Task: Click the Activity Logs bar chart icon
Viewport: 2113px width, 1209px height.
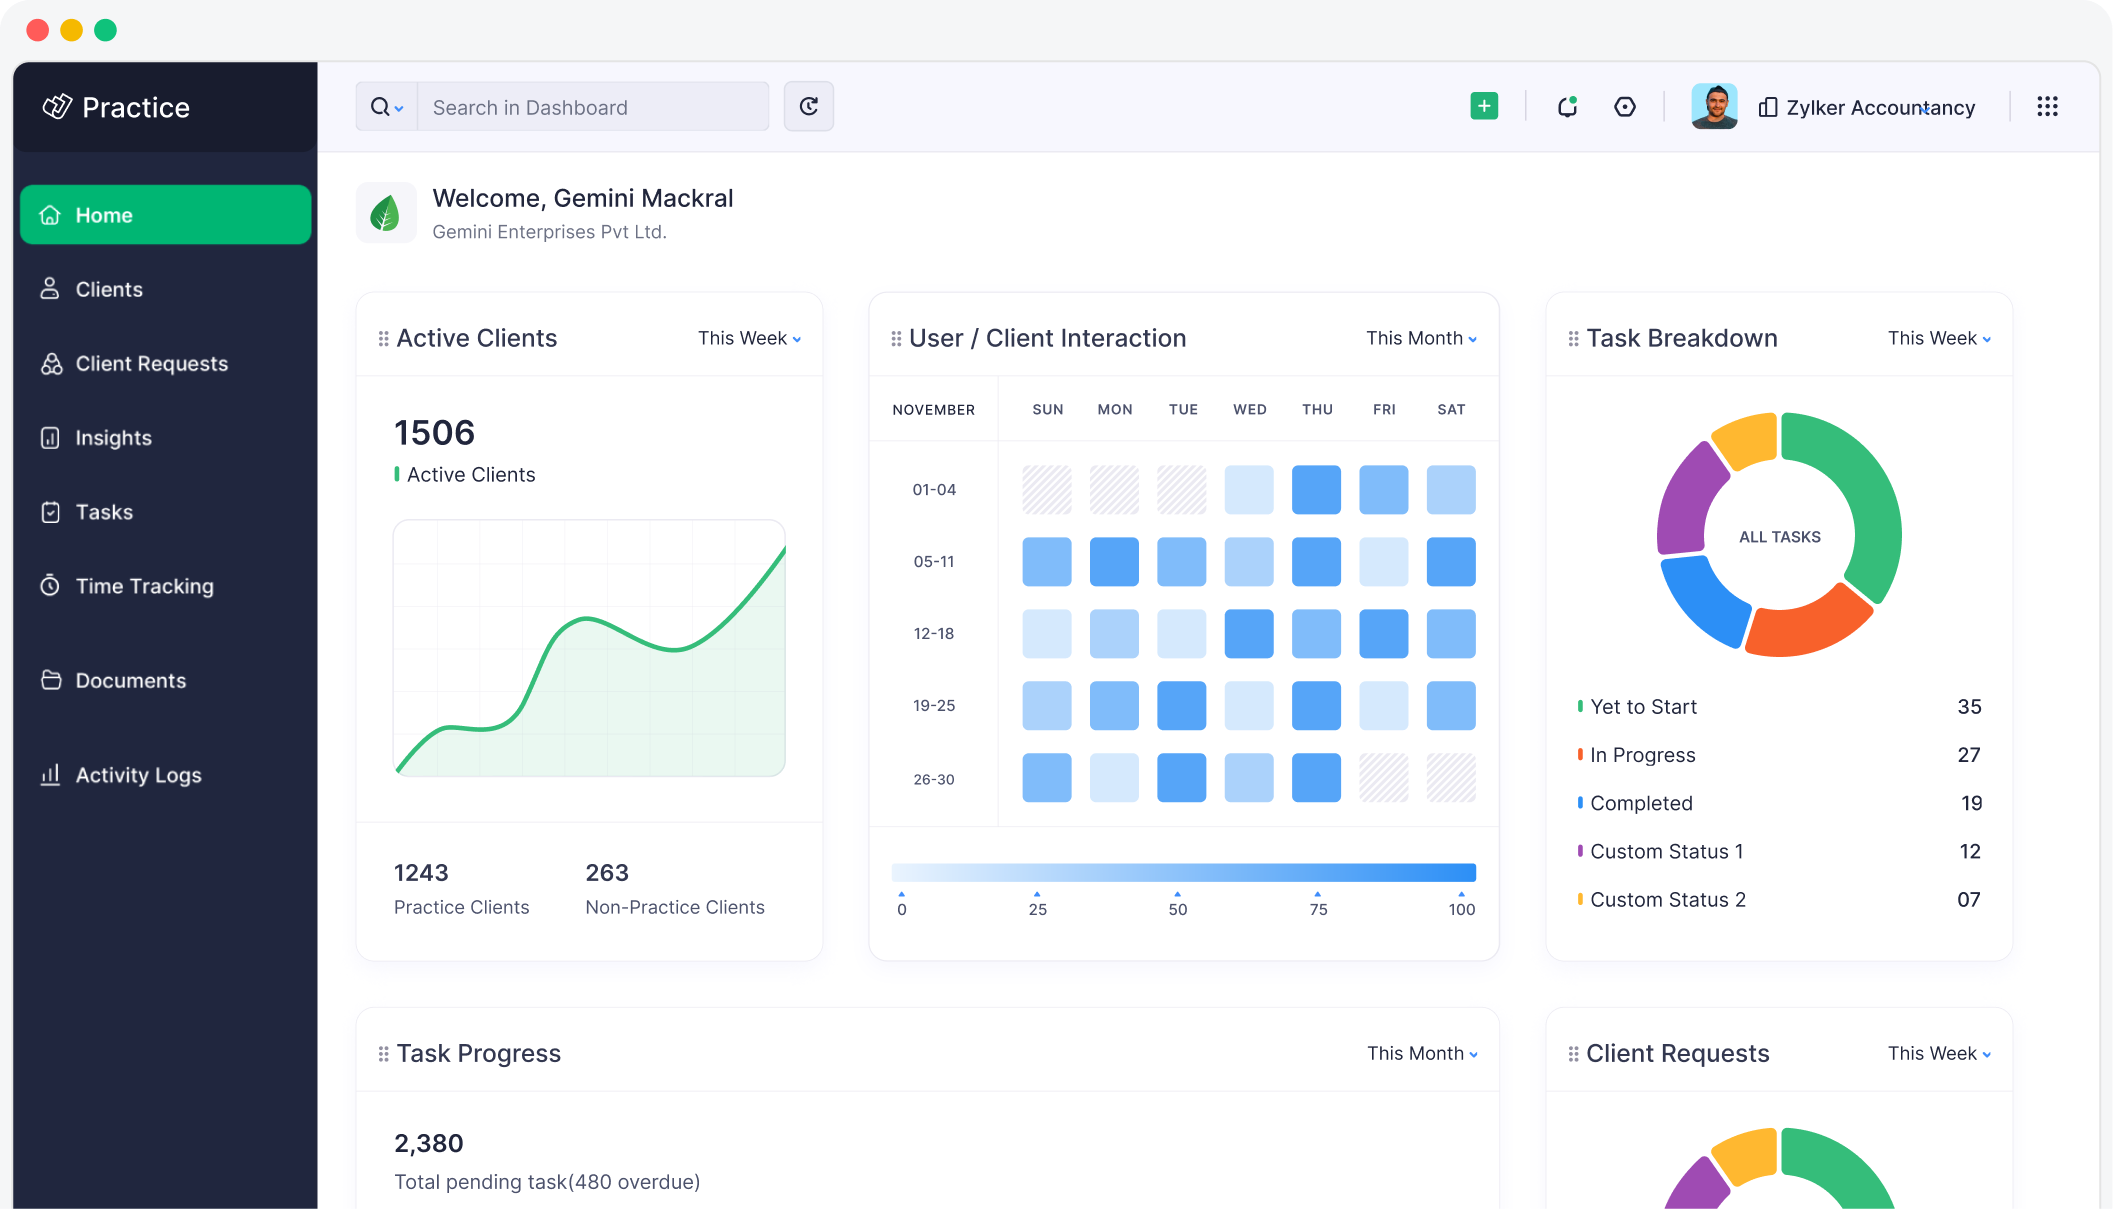Action: tap(50, 774)
